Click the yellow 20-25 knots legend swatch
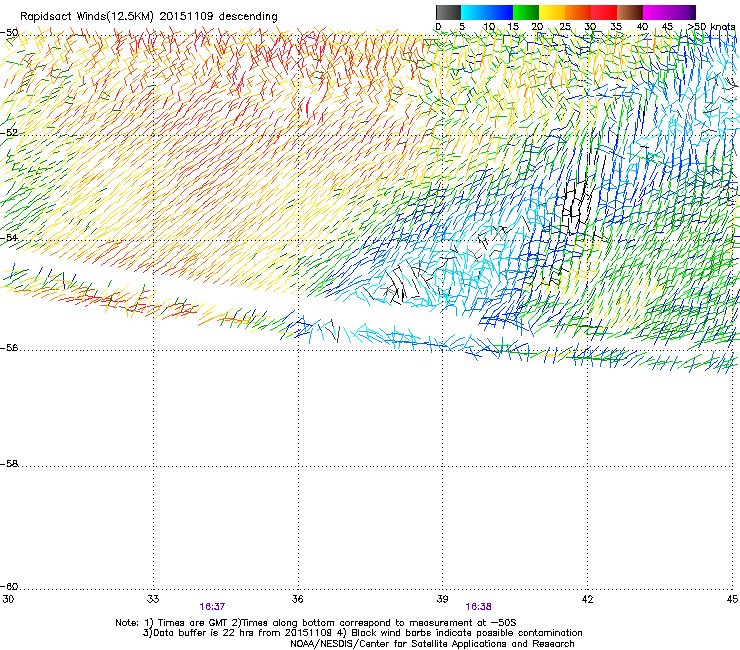This screenshot has height=650, width=740. coord(552,12)
